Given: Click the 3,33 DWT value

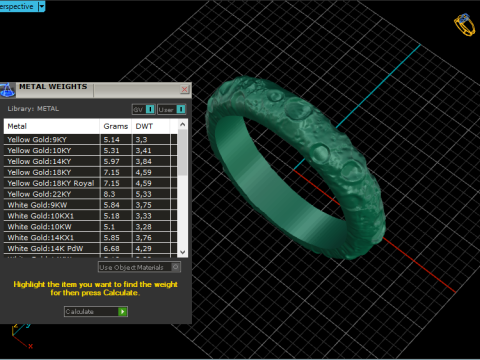Looking at the screenshot, I should click(143, 216).
